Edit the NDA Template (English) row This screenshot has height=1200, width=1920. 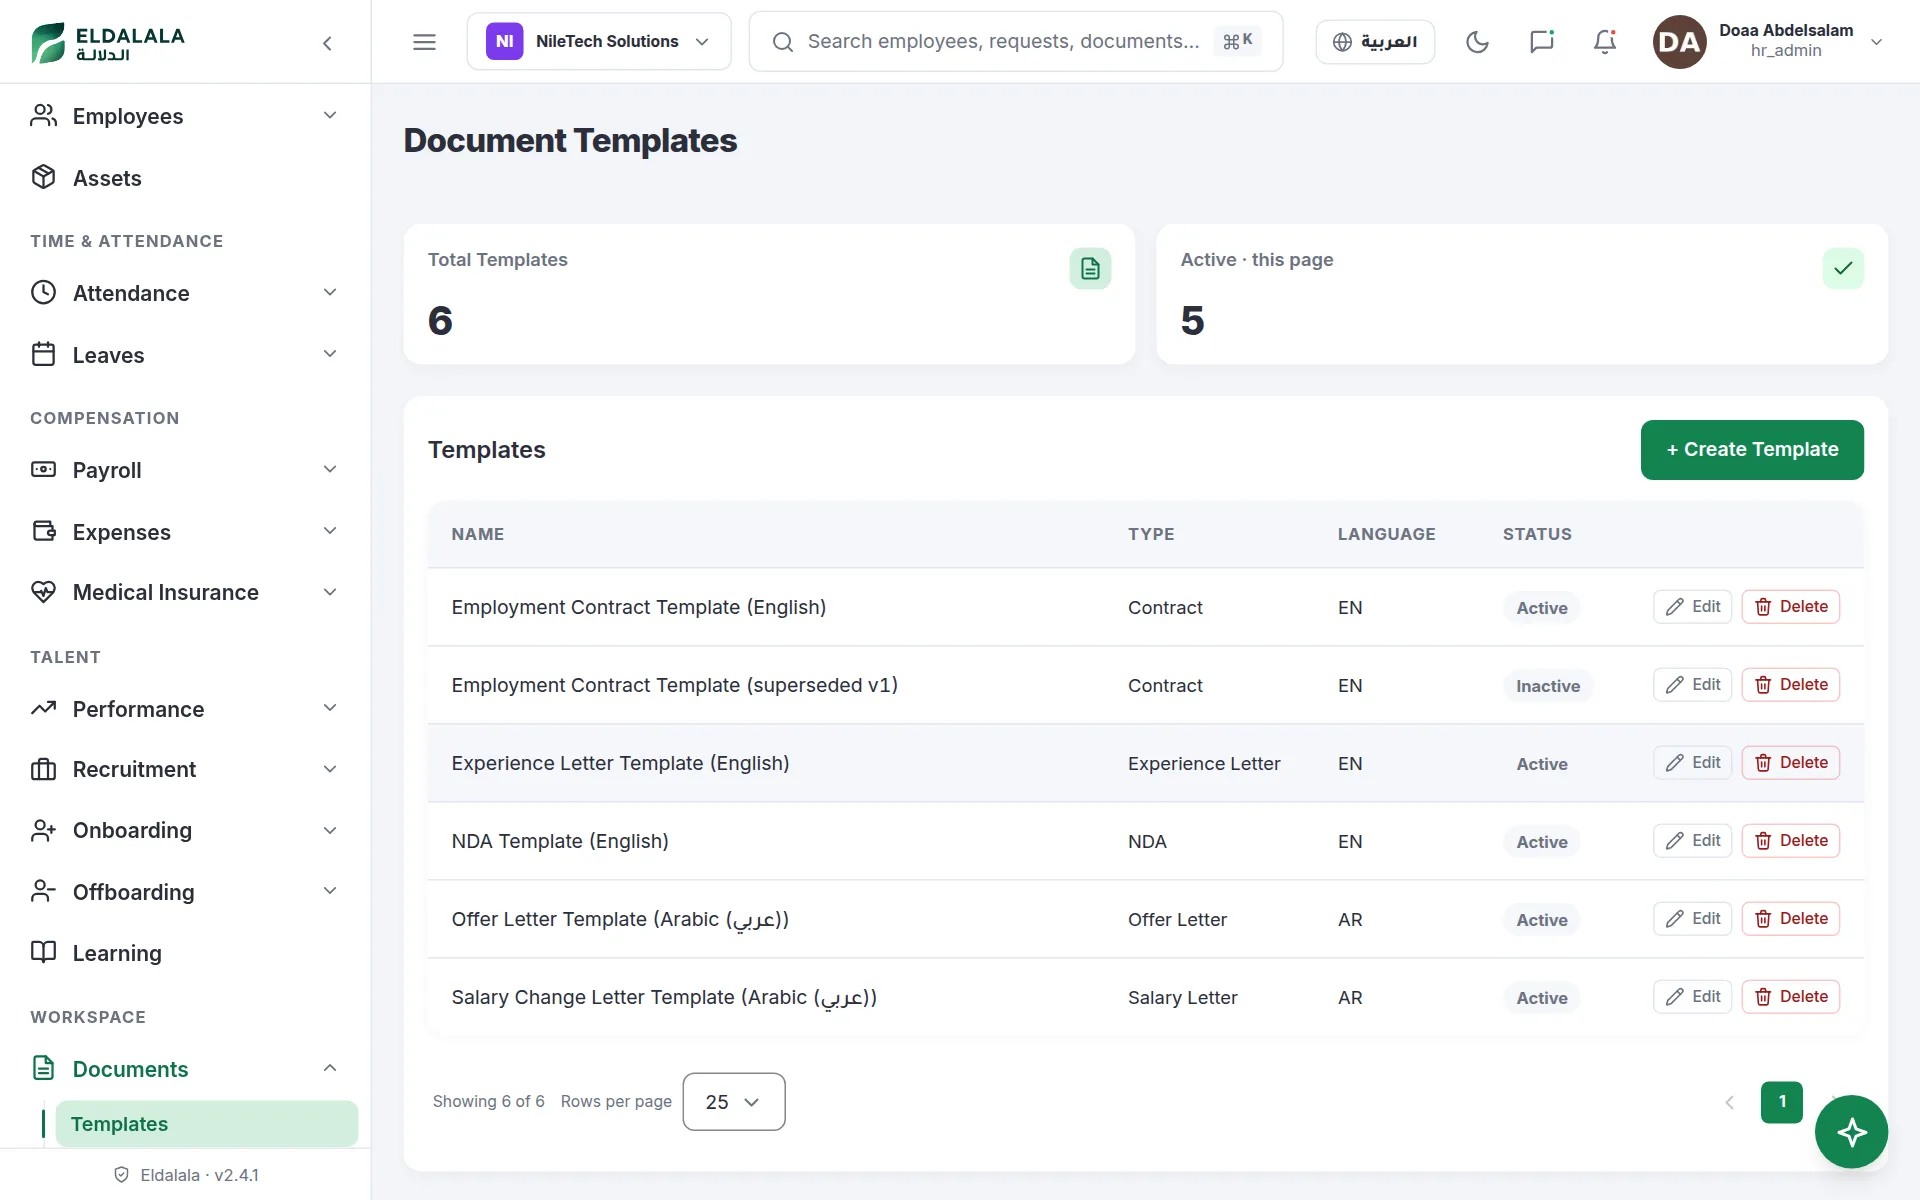pos(1692,841)
